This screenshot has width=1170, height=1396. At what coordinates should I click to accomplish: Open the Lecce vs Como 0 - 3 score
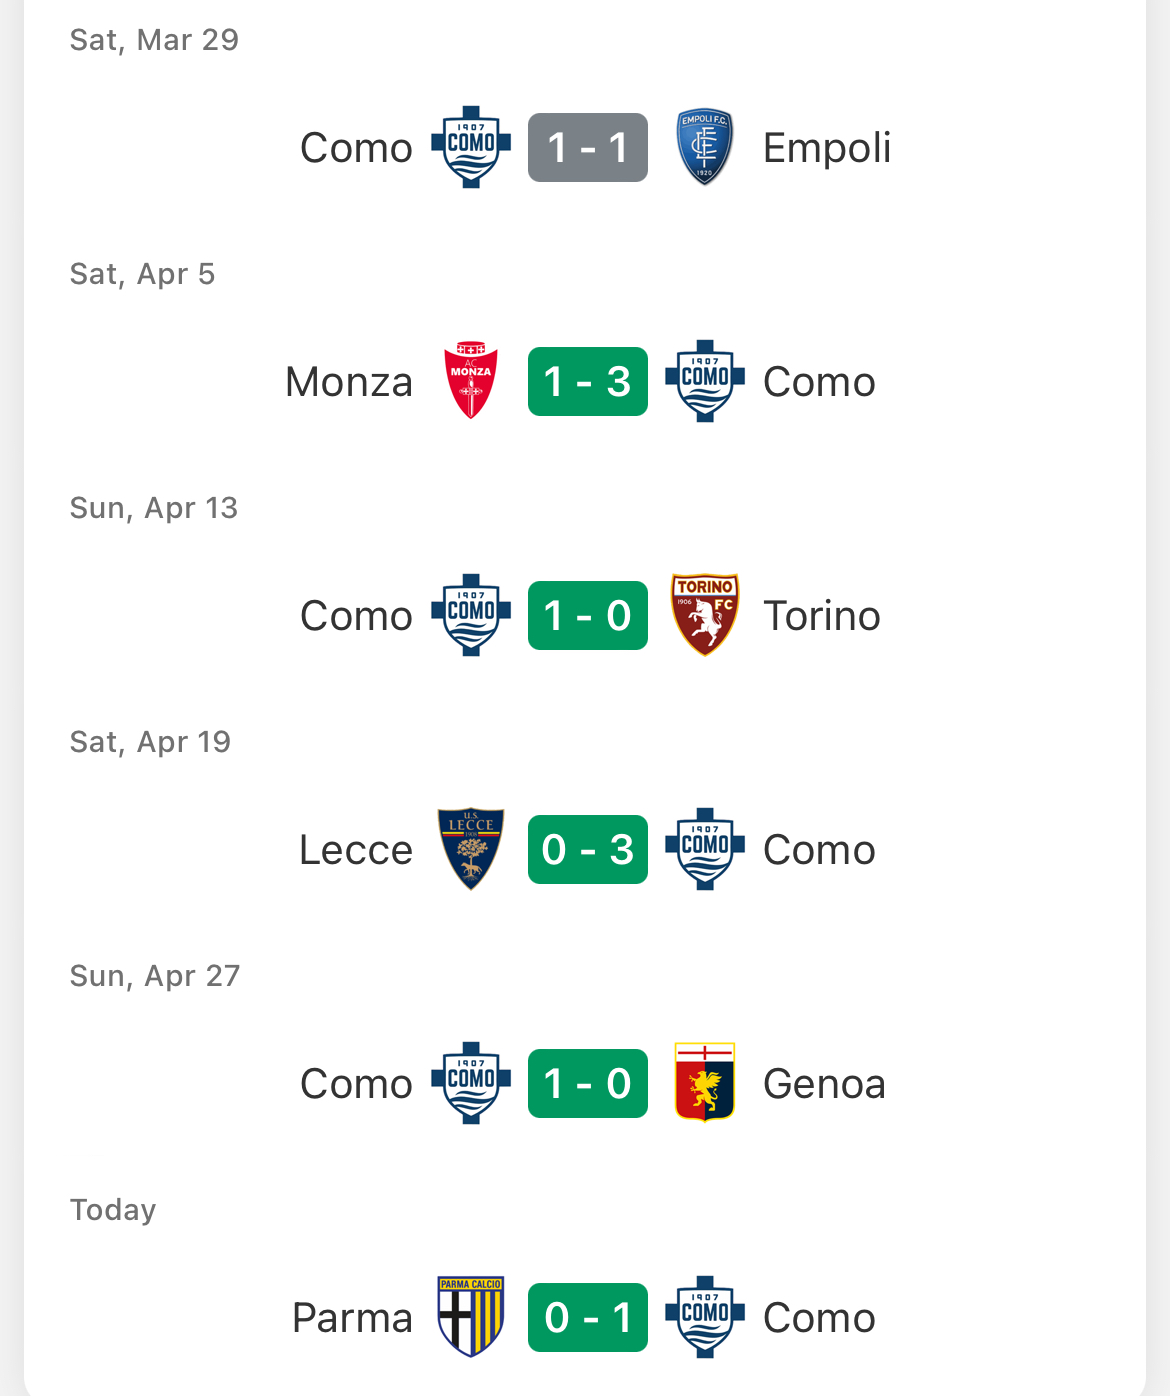pyautogui.click(x=588, y=849)
